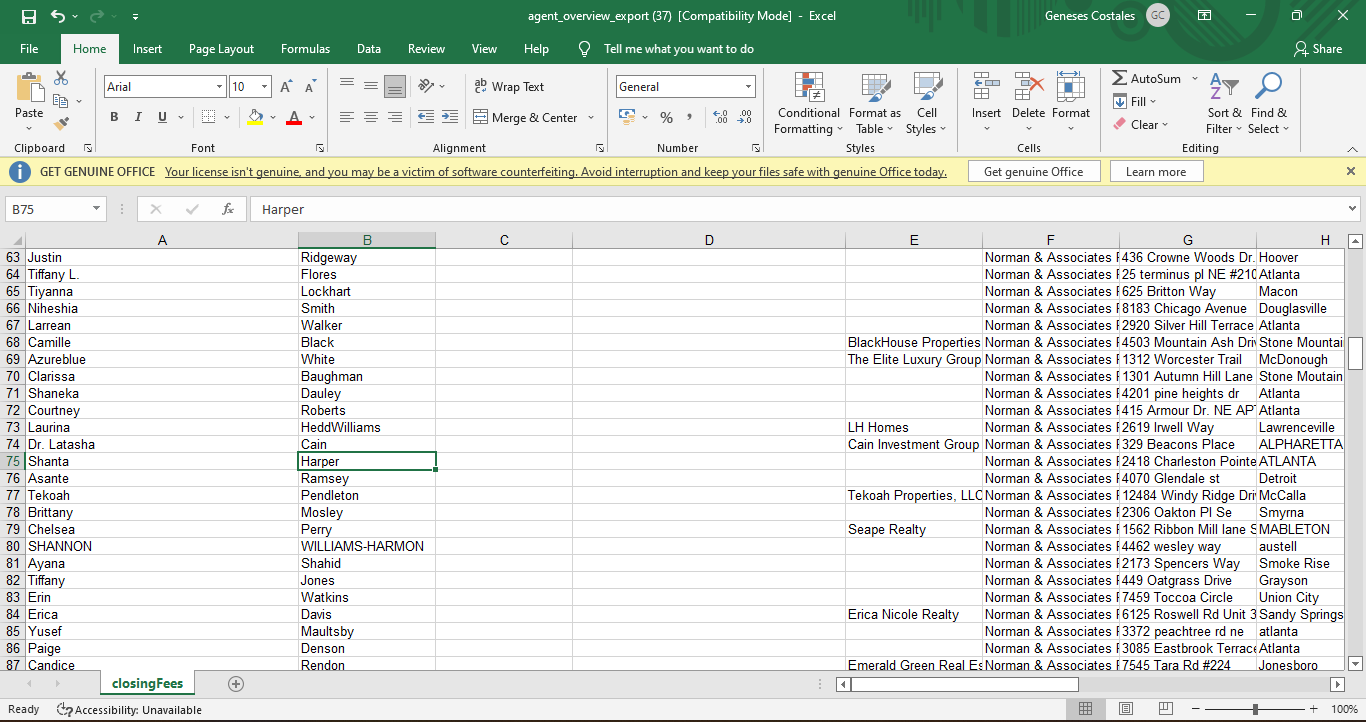Click the Insert Function fx icon
Screen dimensions: 1366x722
[x=228, y=209]
